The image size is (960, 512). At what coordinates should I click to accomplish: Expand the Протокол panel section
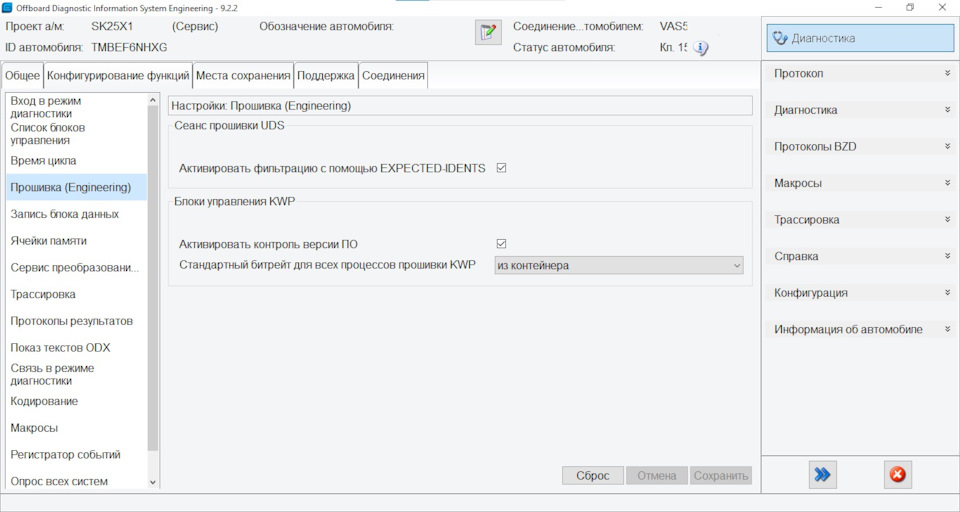[x=860, y=73]
